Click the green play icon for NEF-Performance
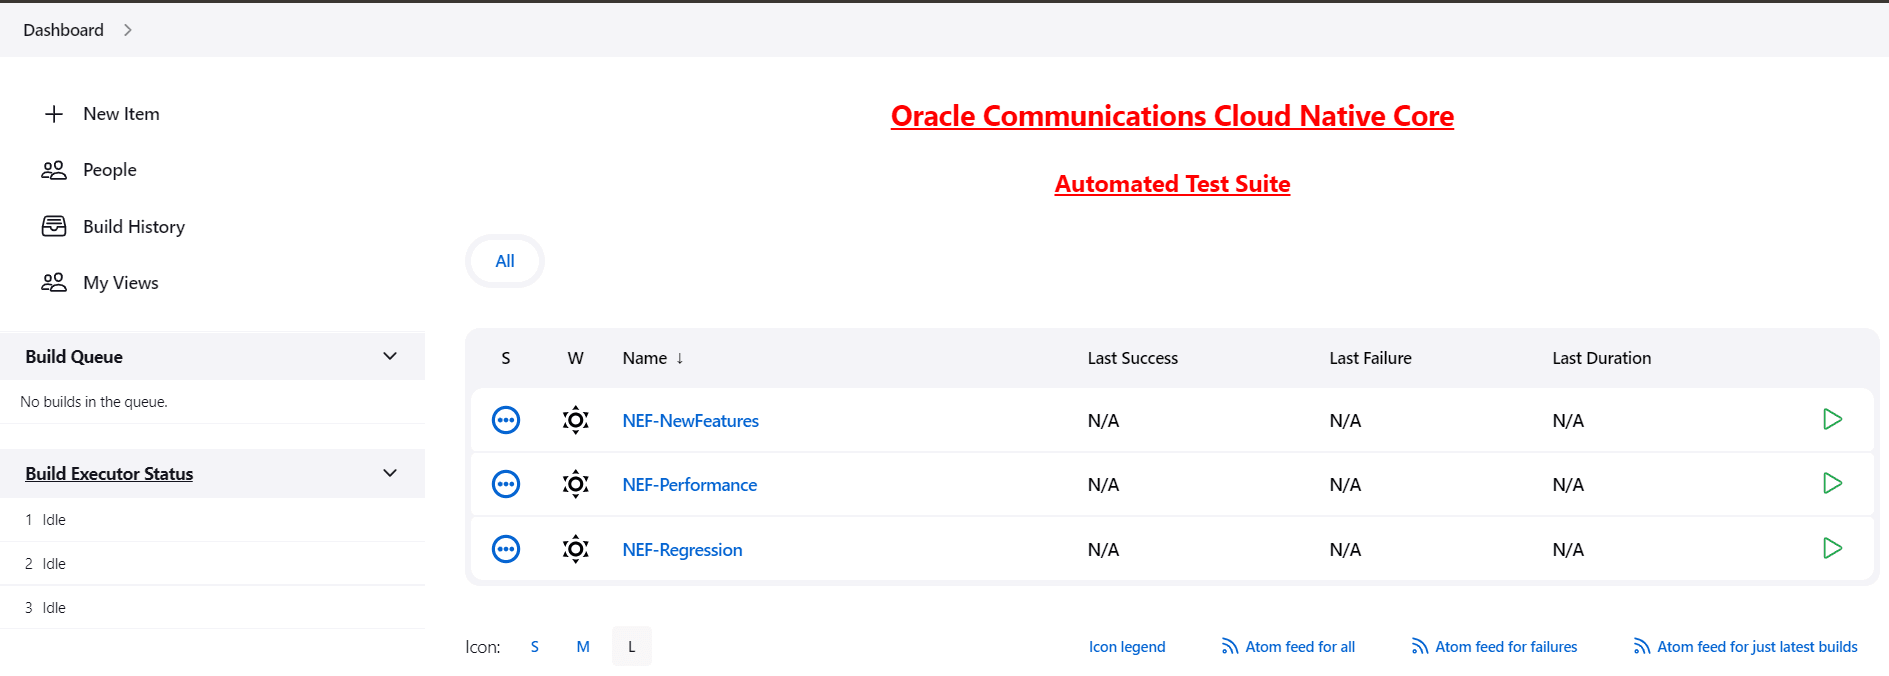This screenshot has width=1889, height=676. [1832, 484]
